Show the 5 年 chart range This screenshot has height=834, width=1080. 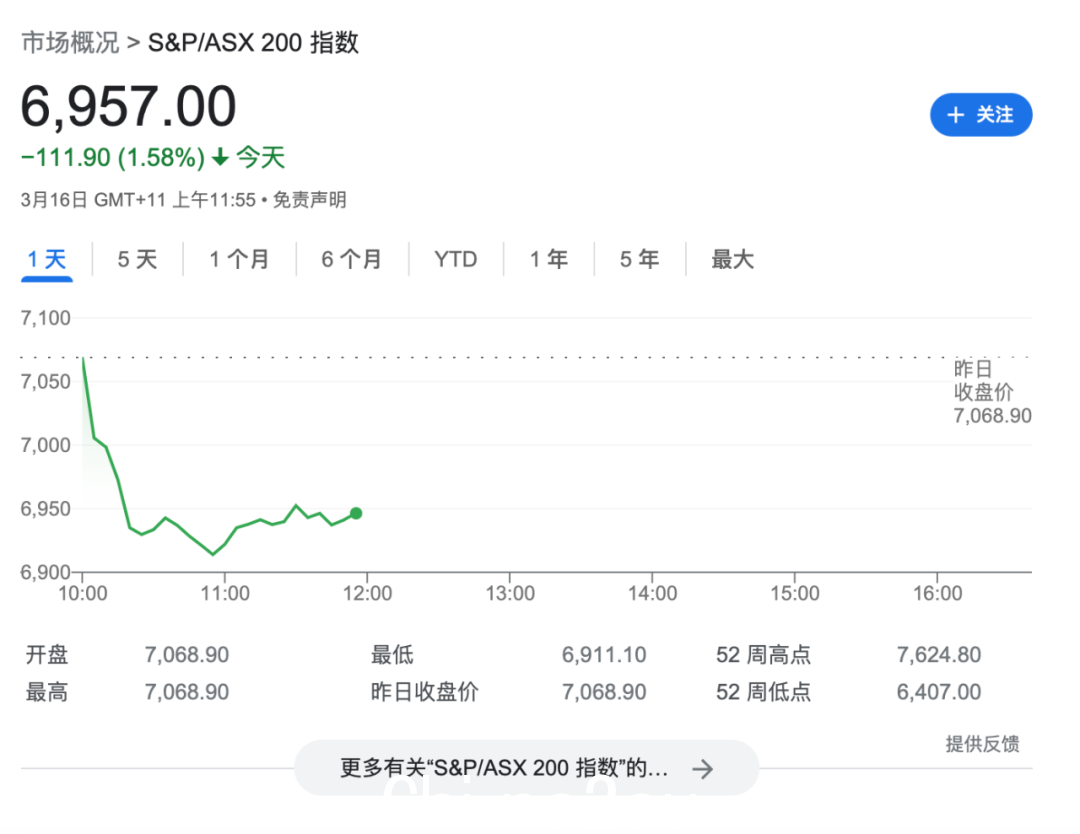pyautogui.click(x=639, y=260)
